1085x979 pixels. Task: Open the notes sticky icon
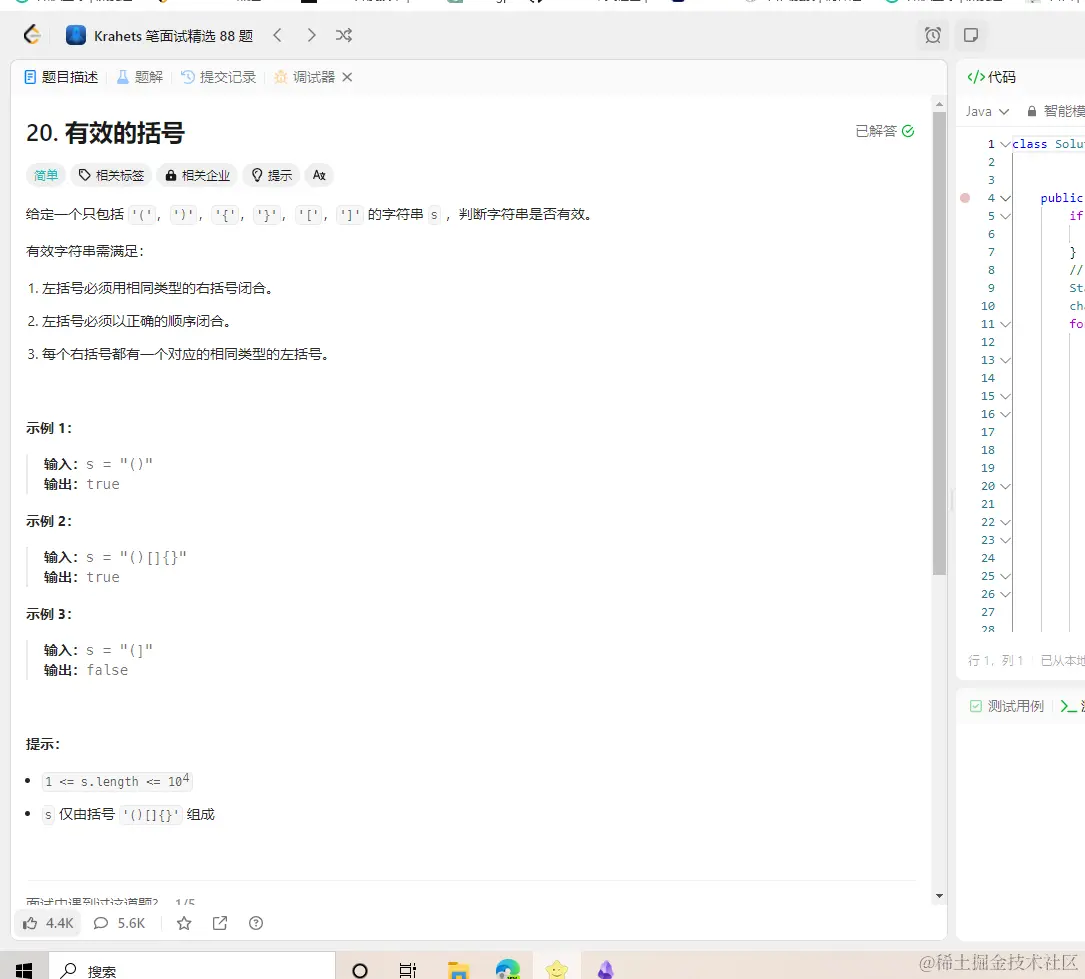[x=971, y=35]
